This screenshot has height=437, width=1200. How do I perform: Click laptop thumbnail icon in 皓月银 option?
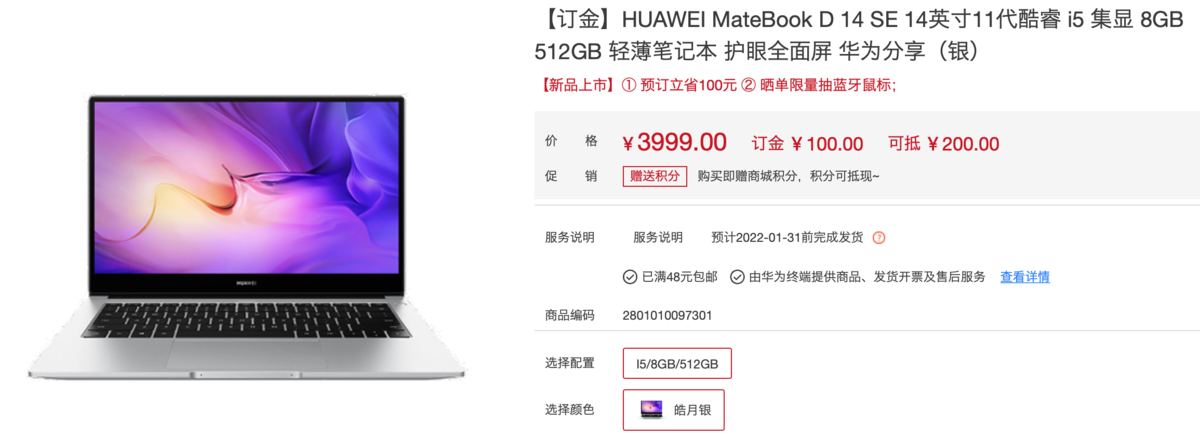(651, 409)
